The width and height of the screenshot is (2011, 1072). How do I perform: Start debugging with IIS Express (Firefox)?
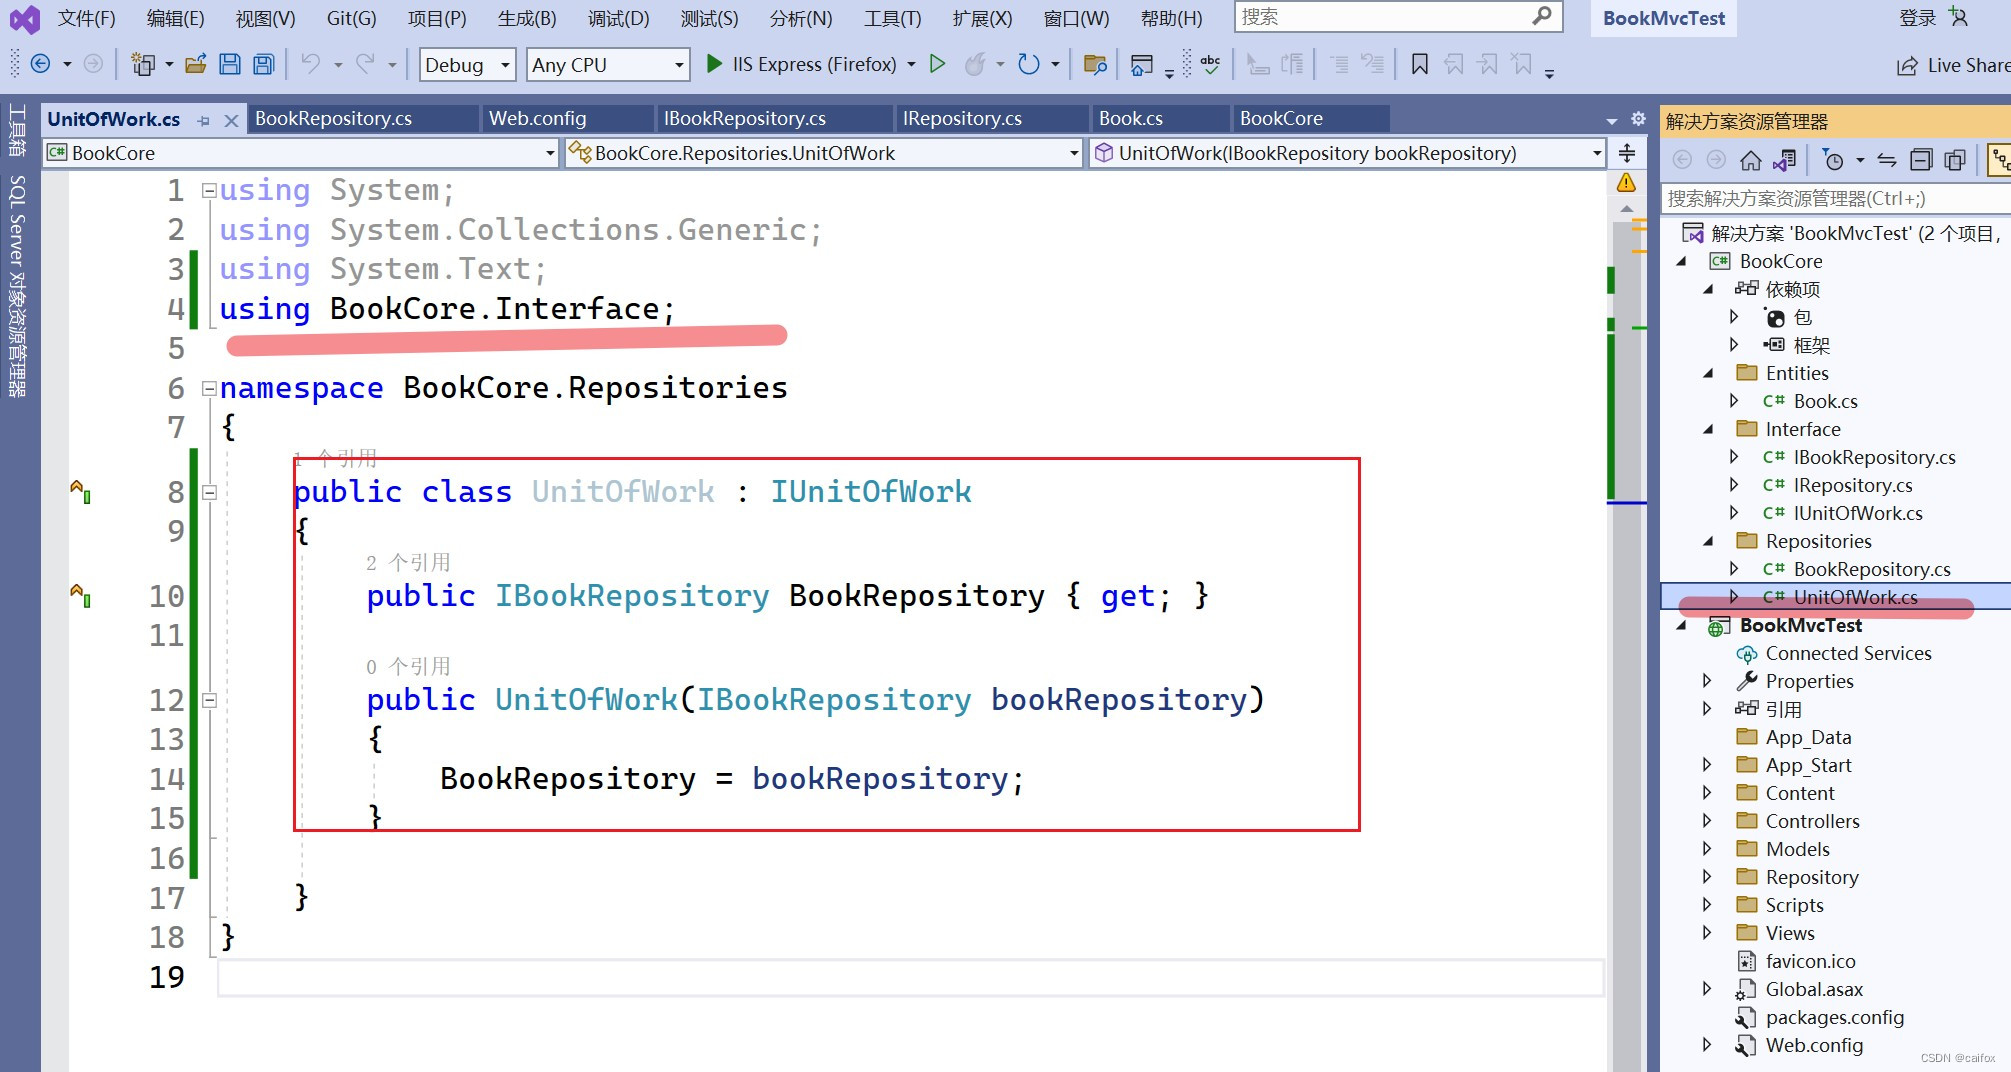(801, 65)
